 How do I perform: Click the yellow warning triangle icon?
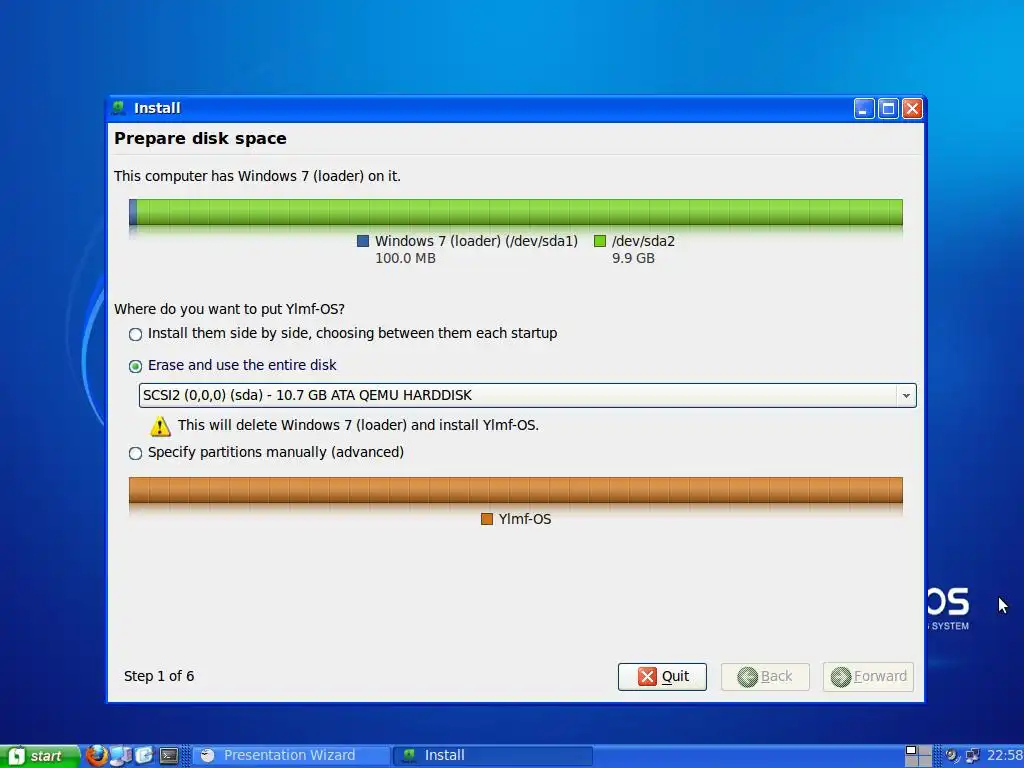pyautogui.click(x=160, y=426)
